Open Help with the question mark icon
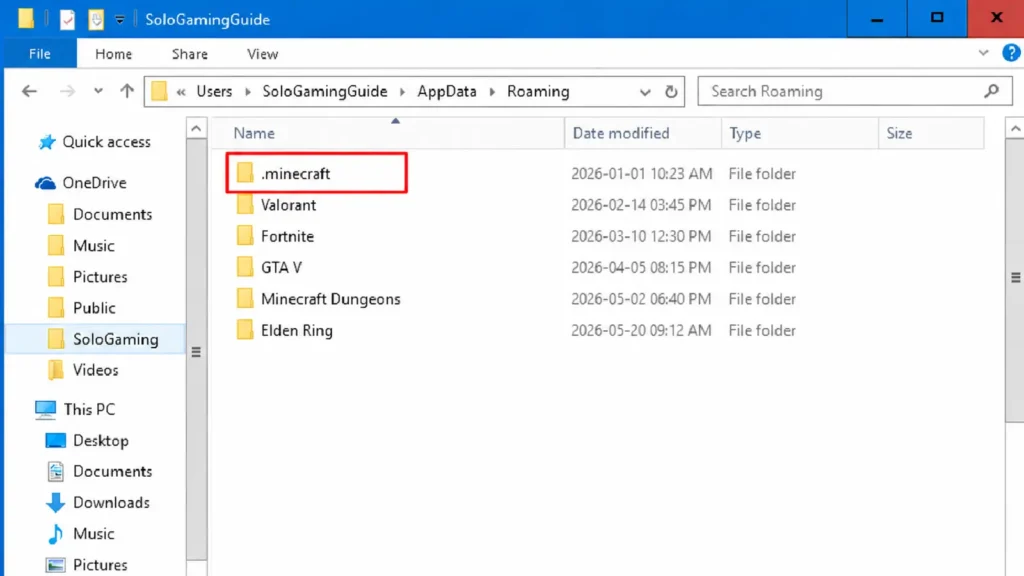This screenshot has height=576, width=1024. coord(1011,53)
